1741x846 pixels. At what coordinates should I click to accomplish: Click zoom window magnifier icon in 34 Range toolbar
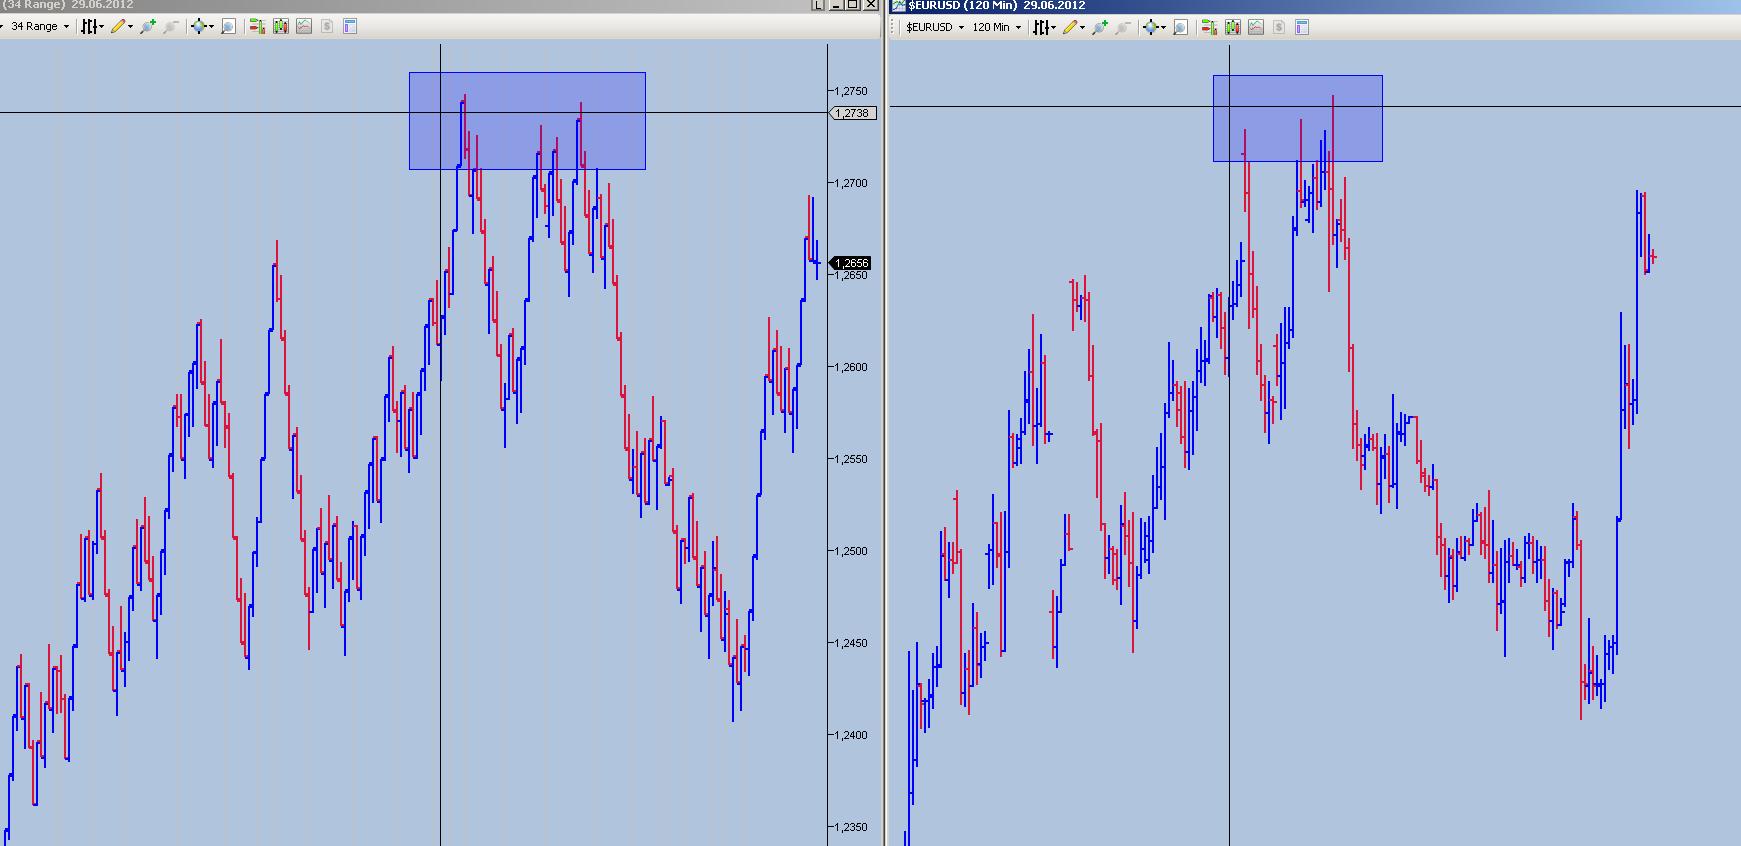[229, 27]
